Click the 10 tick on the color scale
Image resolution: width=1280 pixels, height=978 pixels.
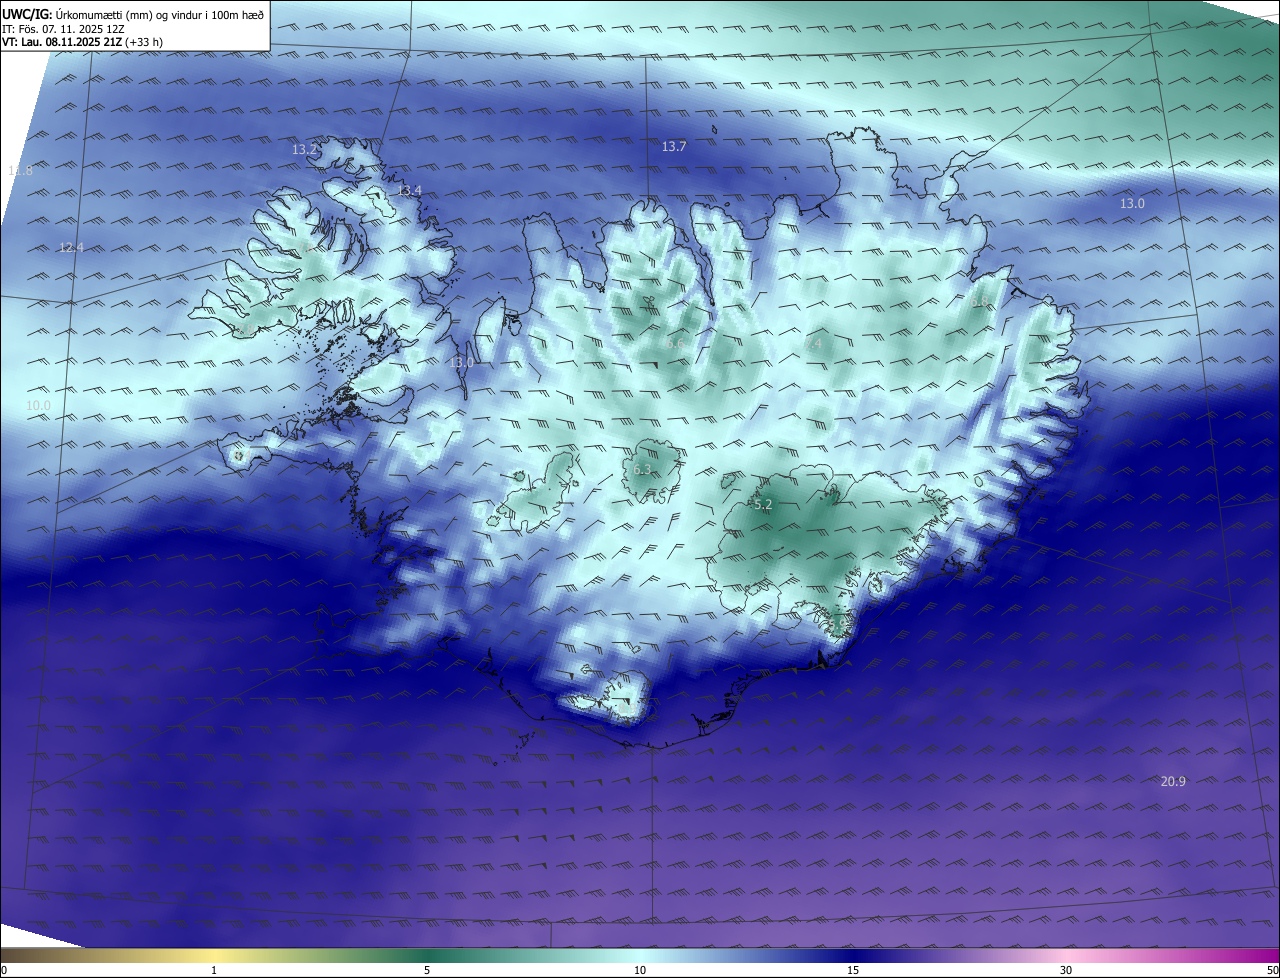640,970
